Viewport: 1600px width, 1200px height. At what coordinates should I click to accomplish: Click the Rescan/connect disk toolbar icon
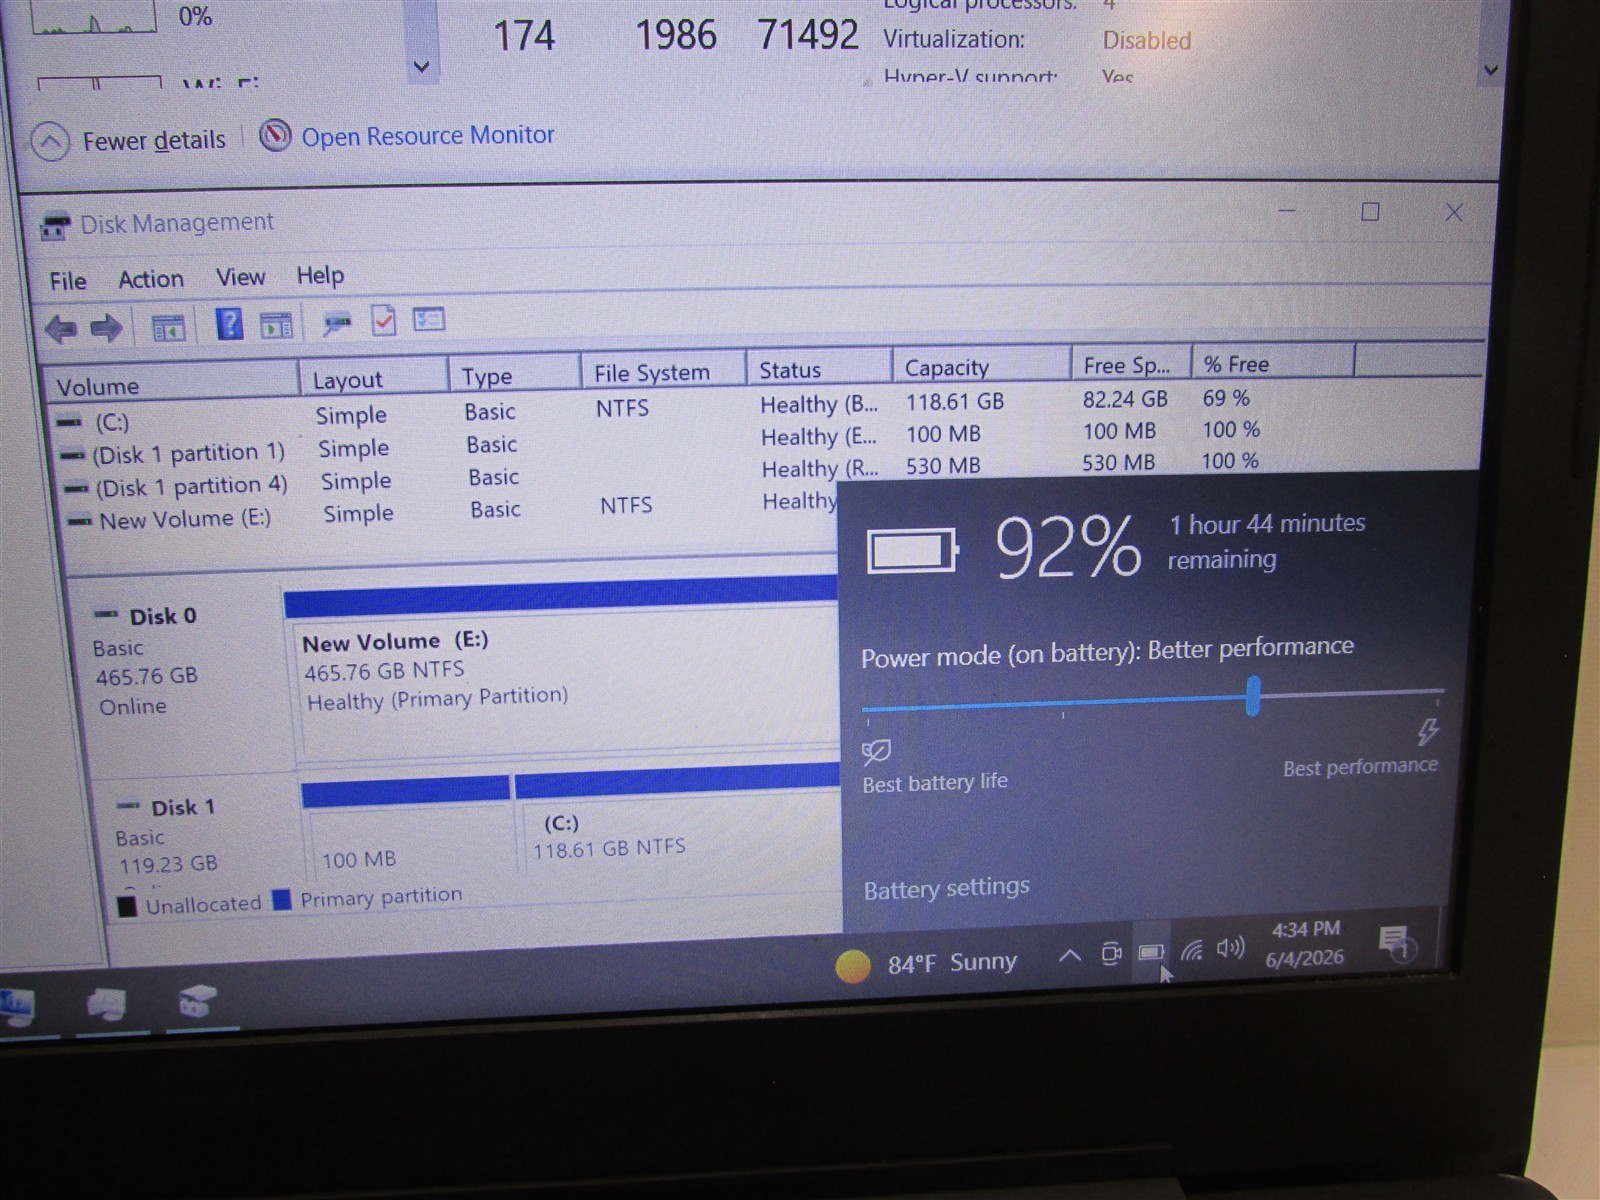coord(337,323)
